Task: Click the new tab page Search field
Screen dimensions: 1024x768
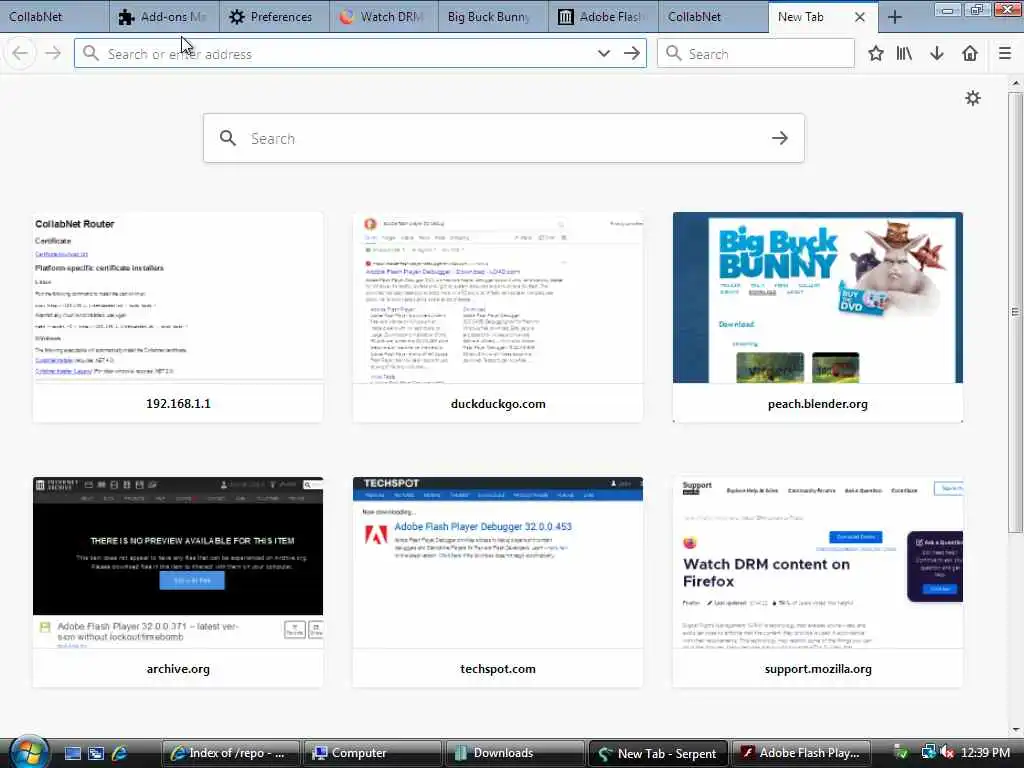Action: [504, 138]
